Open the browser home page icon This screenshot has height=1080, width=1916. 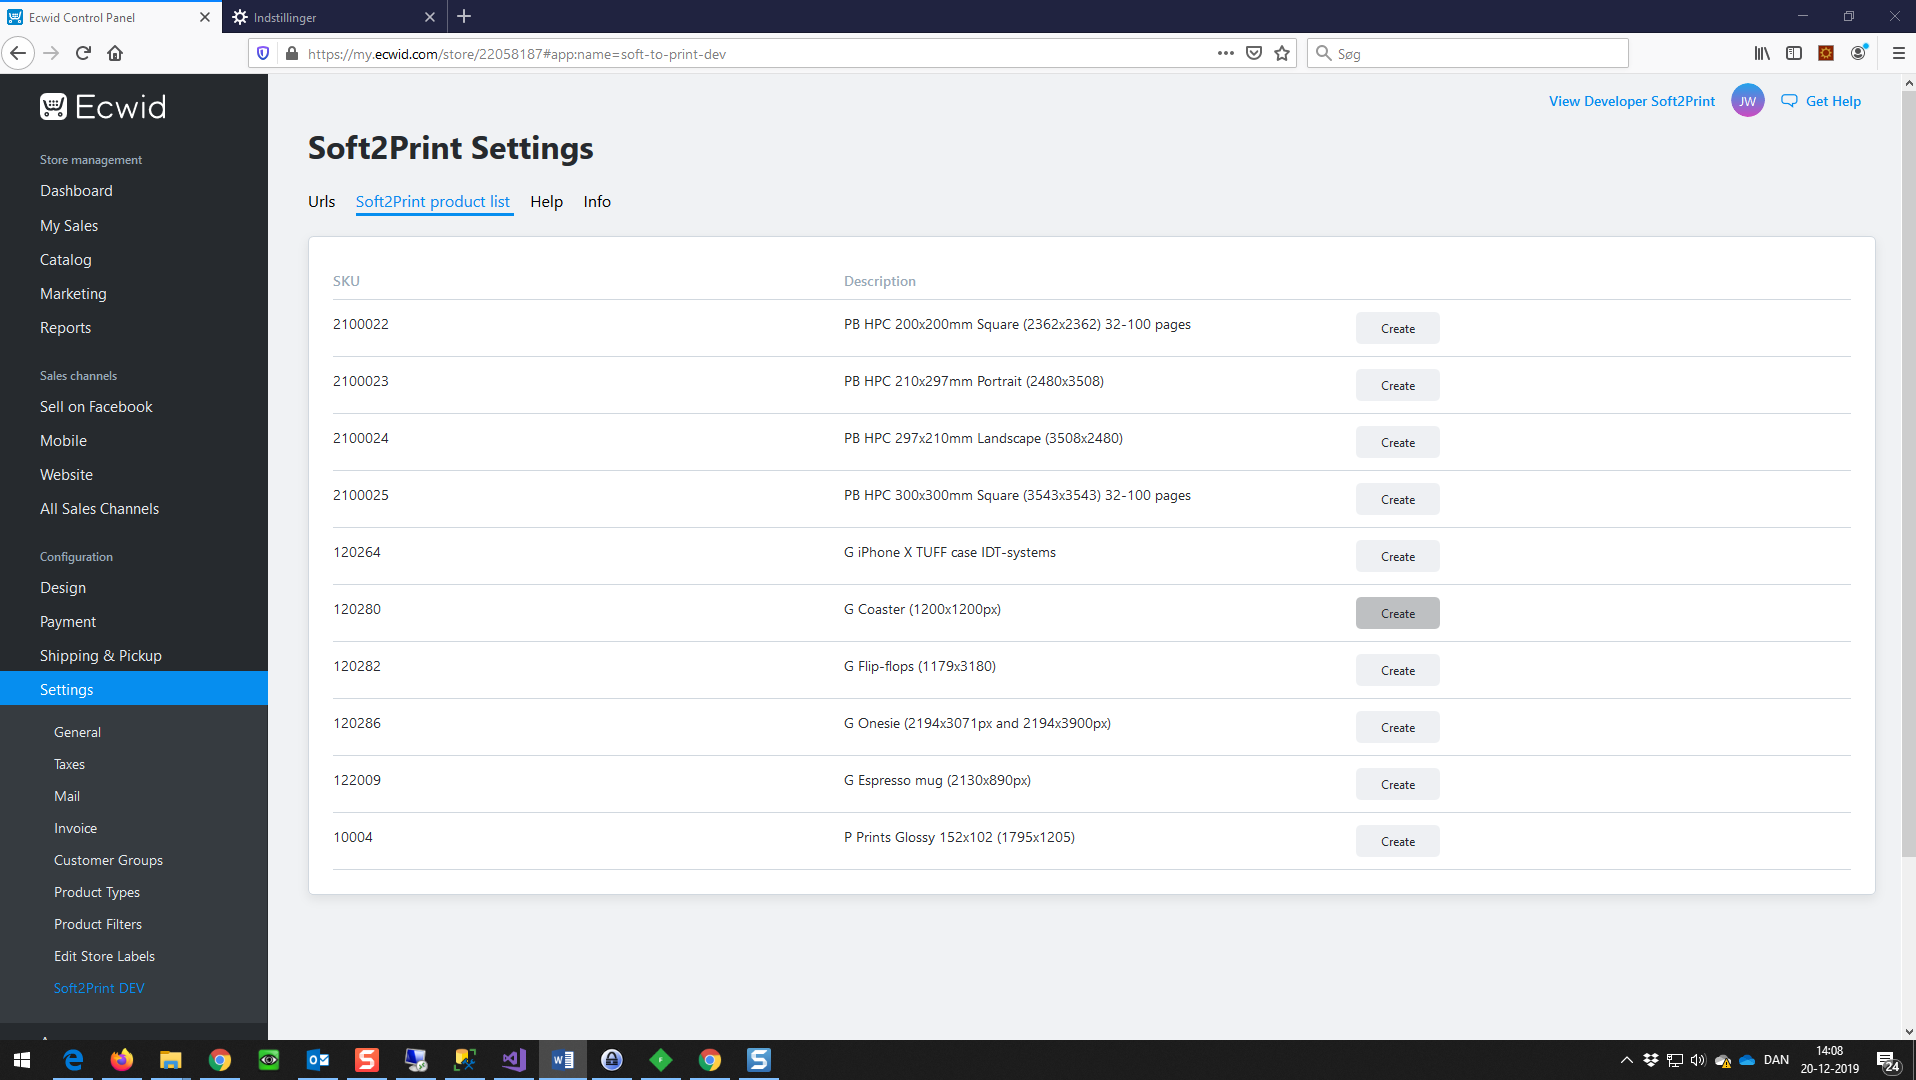click(115, 53)
